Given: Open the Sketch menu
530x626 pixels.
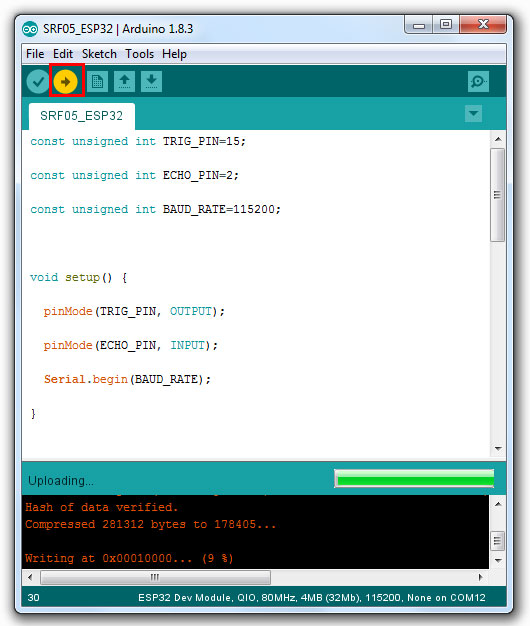Looking at the screenshot, I should (x=99, y=54).
